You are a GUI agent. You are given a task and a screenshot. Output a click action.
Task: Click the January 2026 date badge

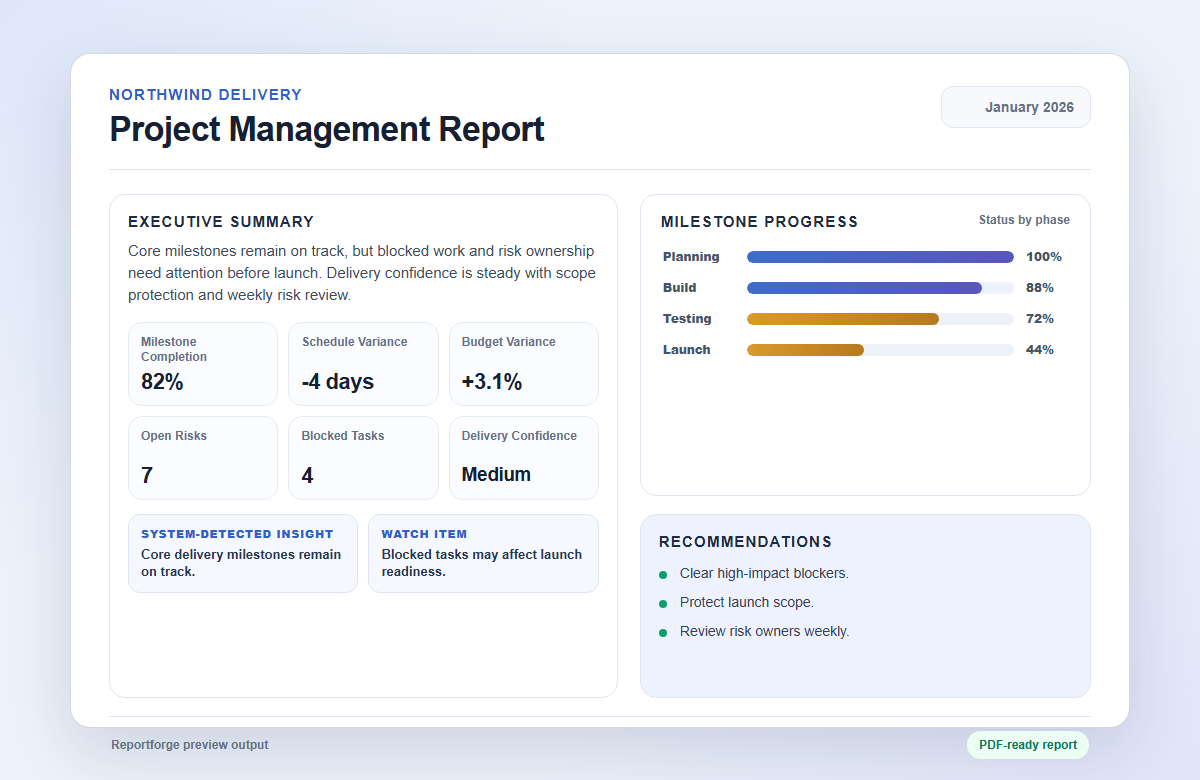click(x=1015, y=107)
